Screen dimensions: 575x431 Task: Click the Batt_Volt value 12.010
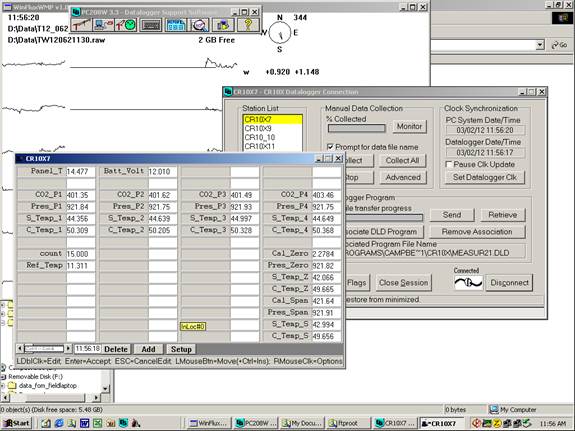tap(162, 172)
